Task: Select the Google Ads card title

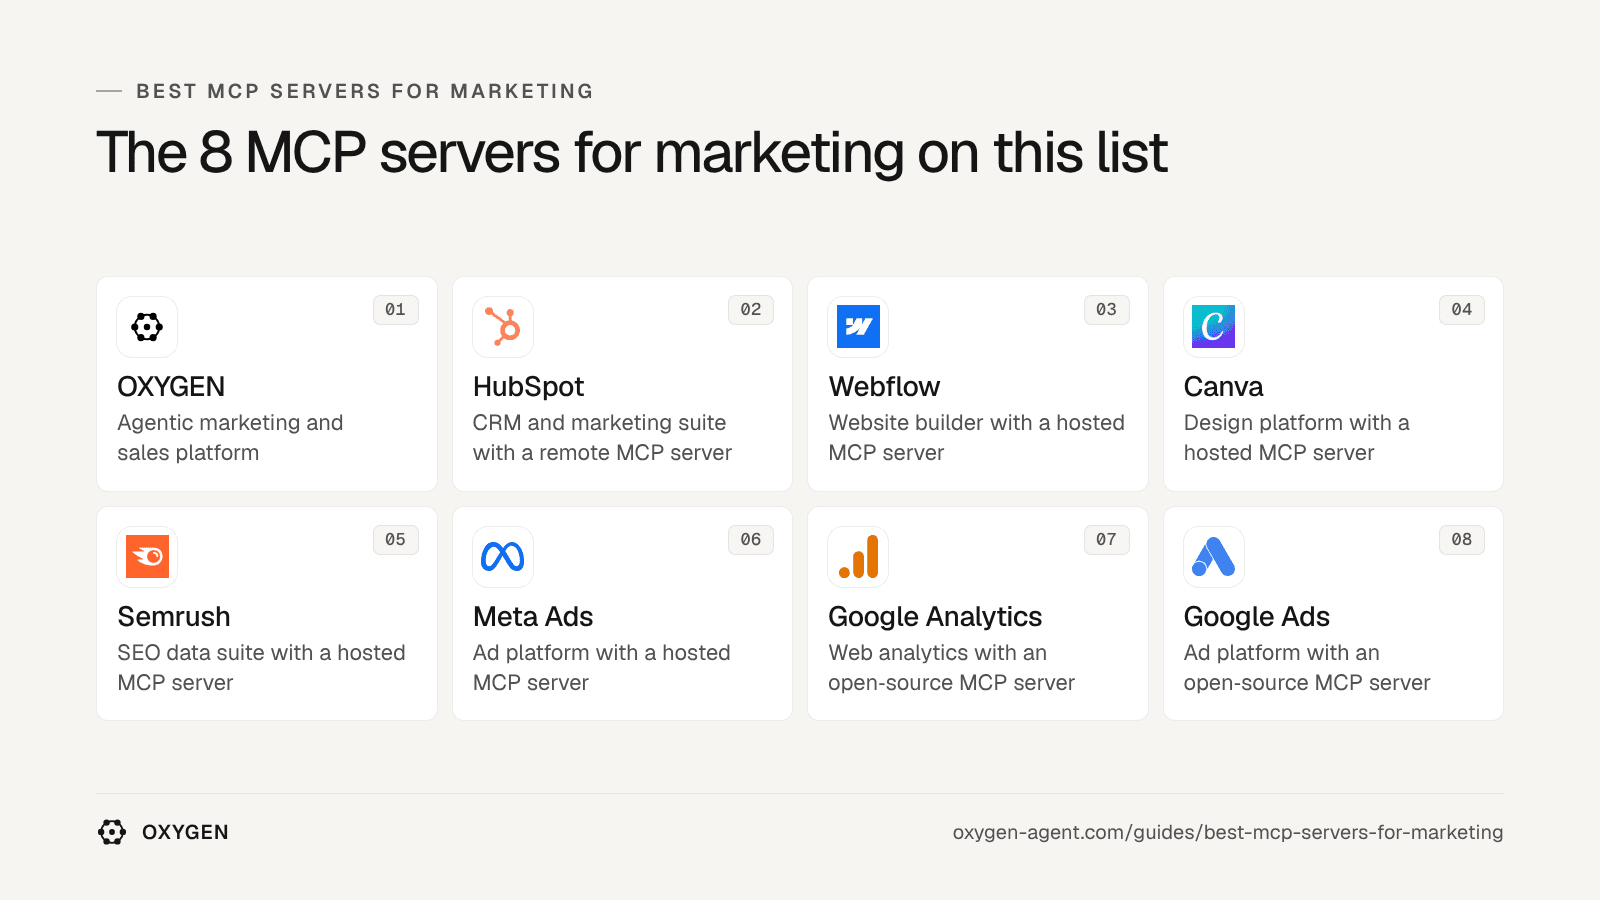Action: [1257, 617]
